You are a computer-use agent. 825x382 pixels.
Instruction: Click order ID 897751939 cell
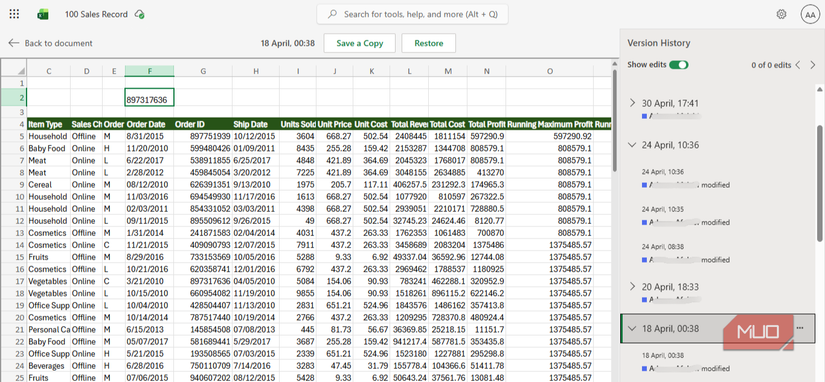(203, 136)
